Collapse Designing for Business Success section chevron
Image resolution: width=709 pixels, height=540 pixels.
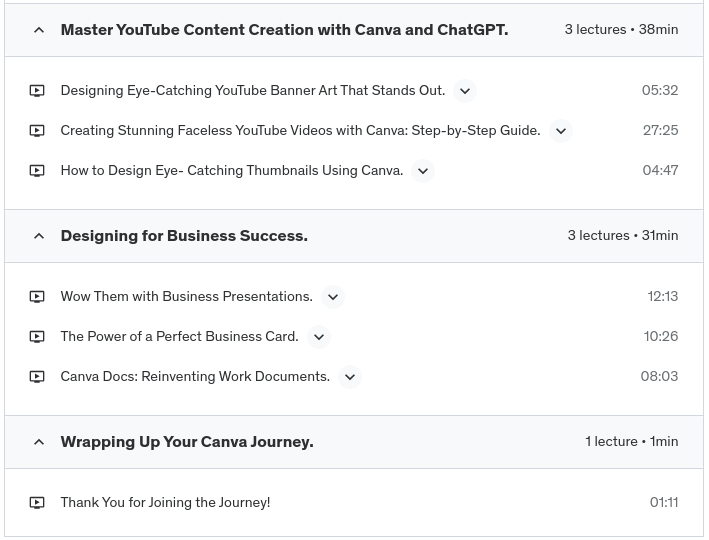coord(39,237)
